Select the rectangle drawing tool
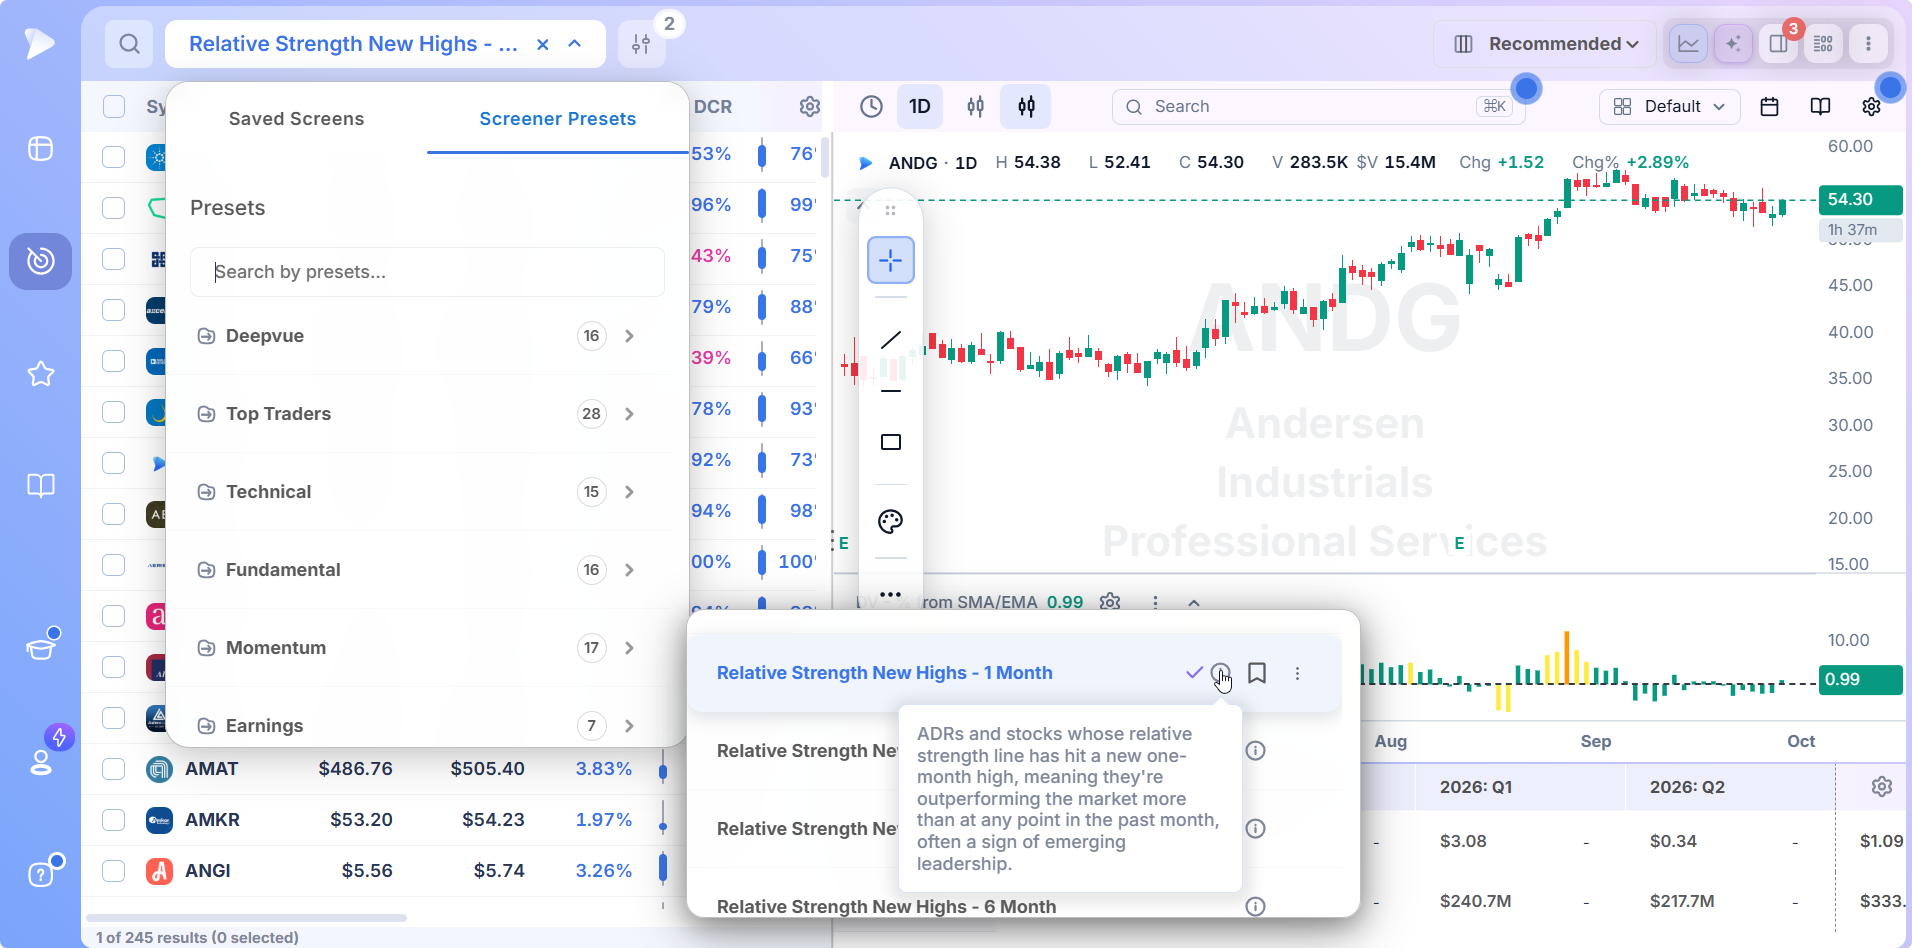The height and width of the screenshot is (948, 1912). tap(890, 442)
